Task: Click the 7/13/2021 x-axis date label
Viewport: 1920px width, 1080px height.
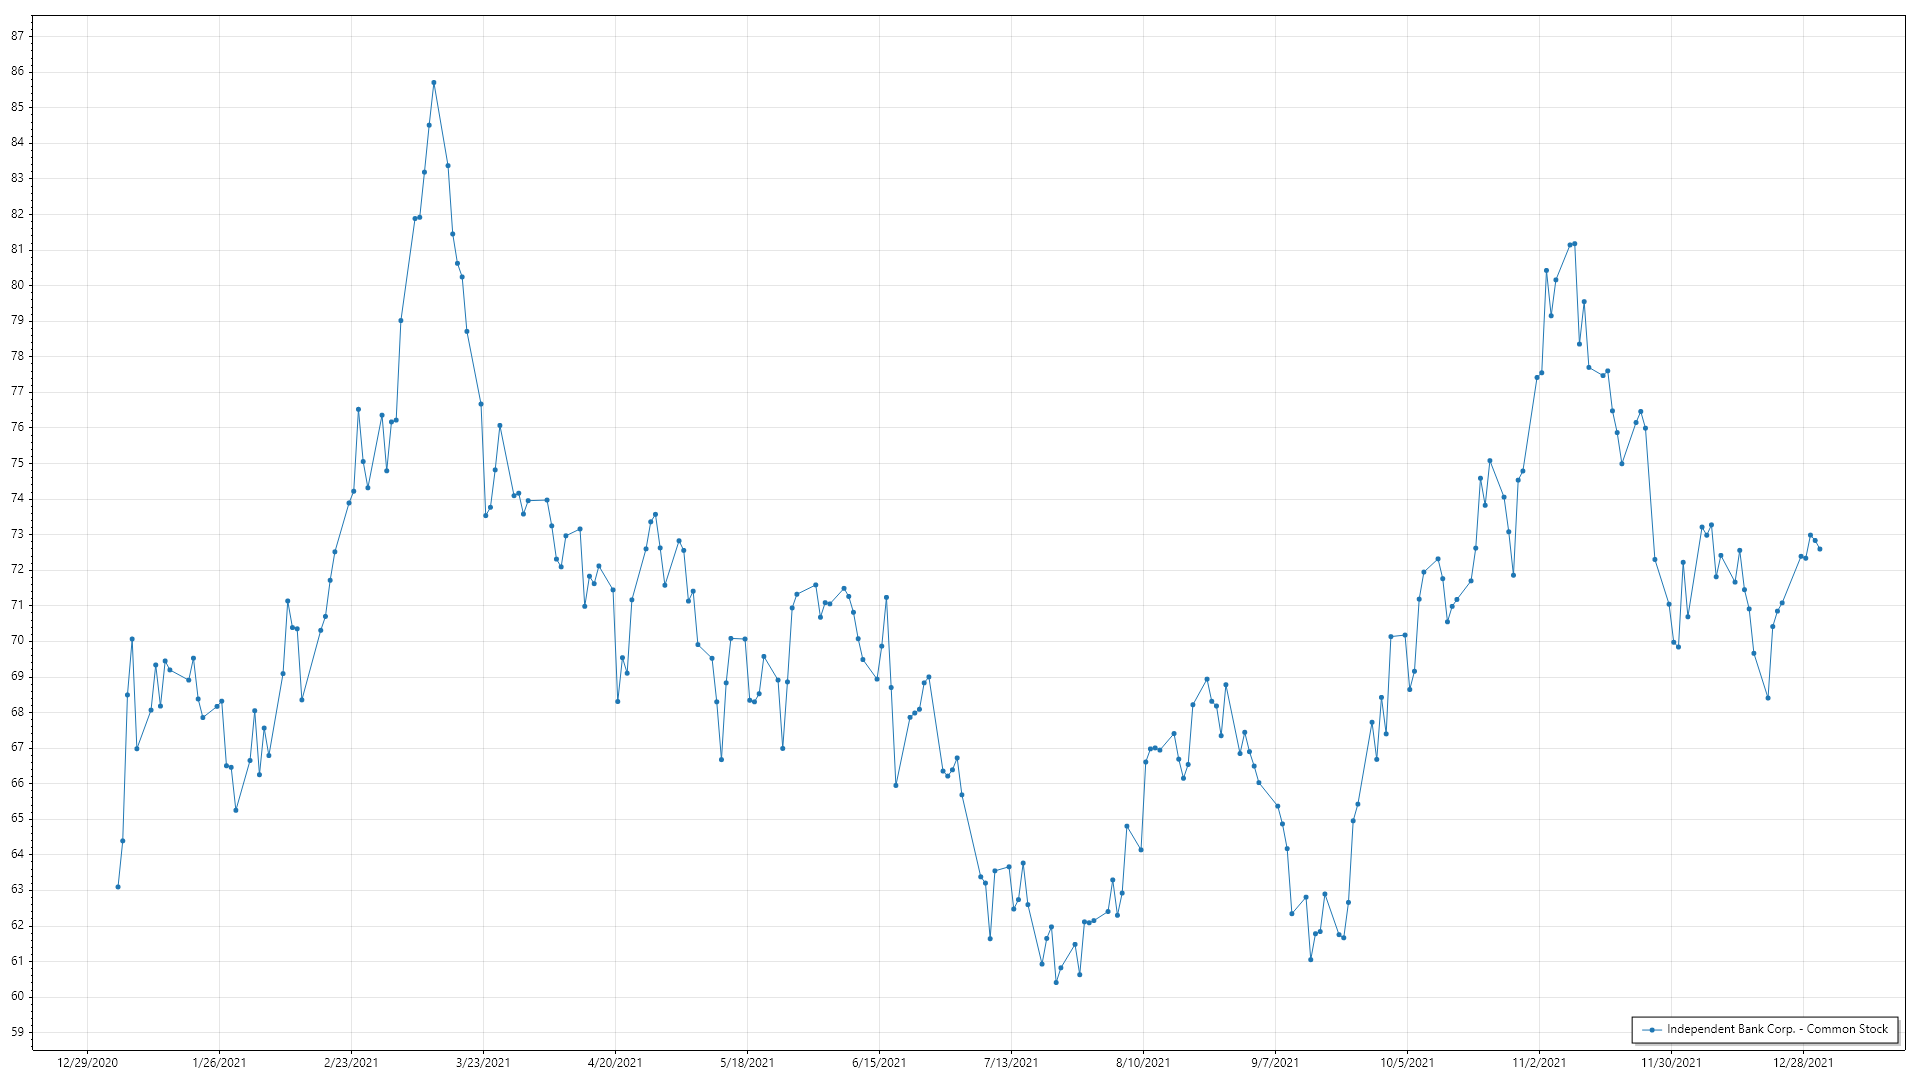Action: coord(1011,1063)
